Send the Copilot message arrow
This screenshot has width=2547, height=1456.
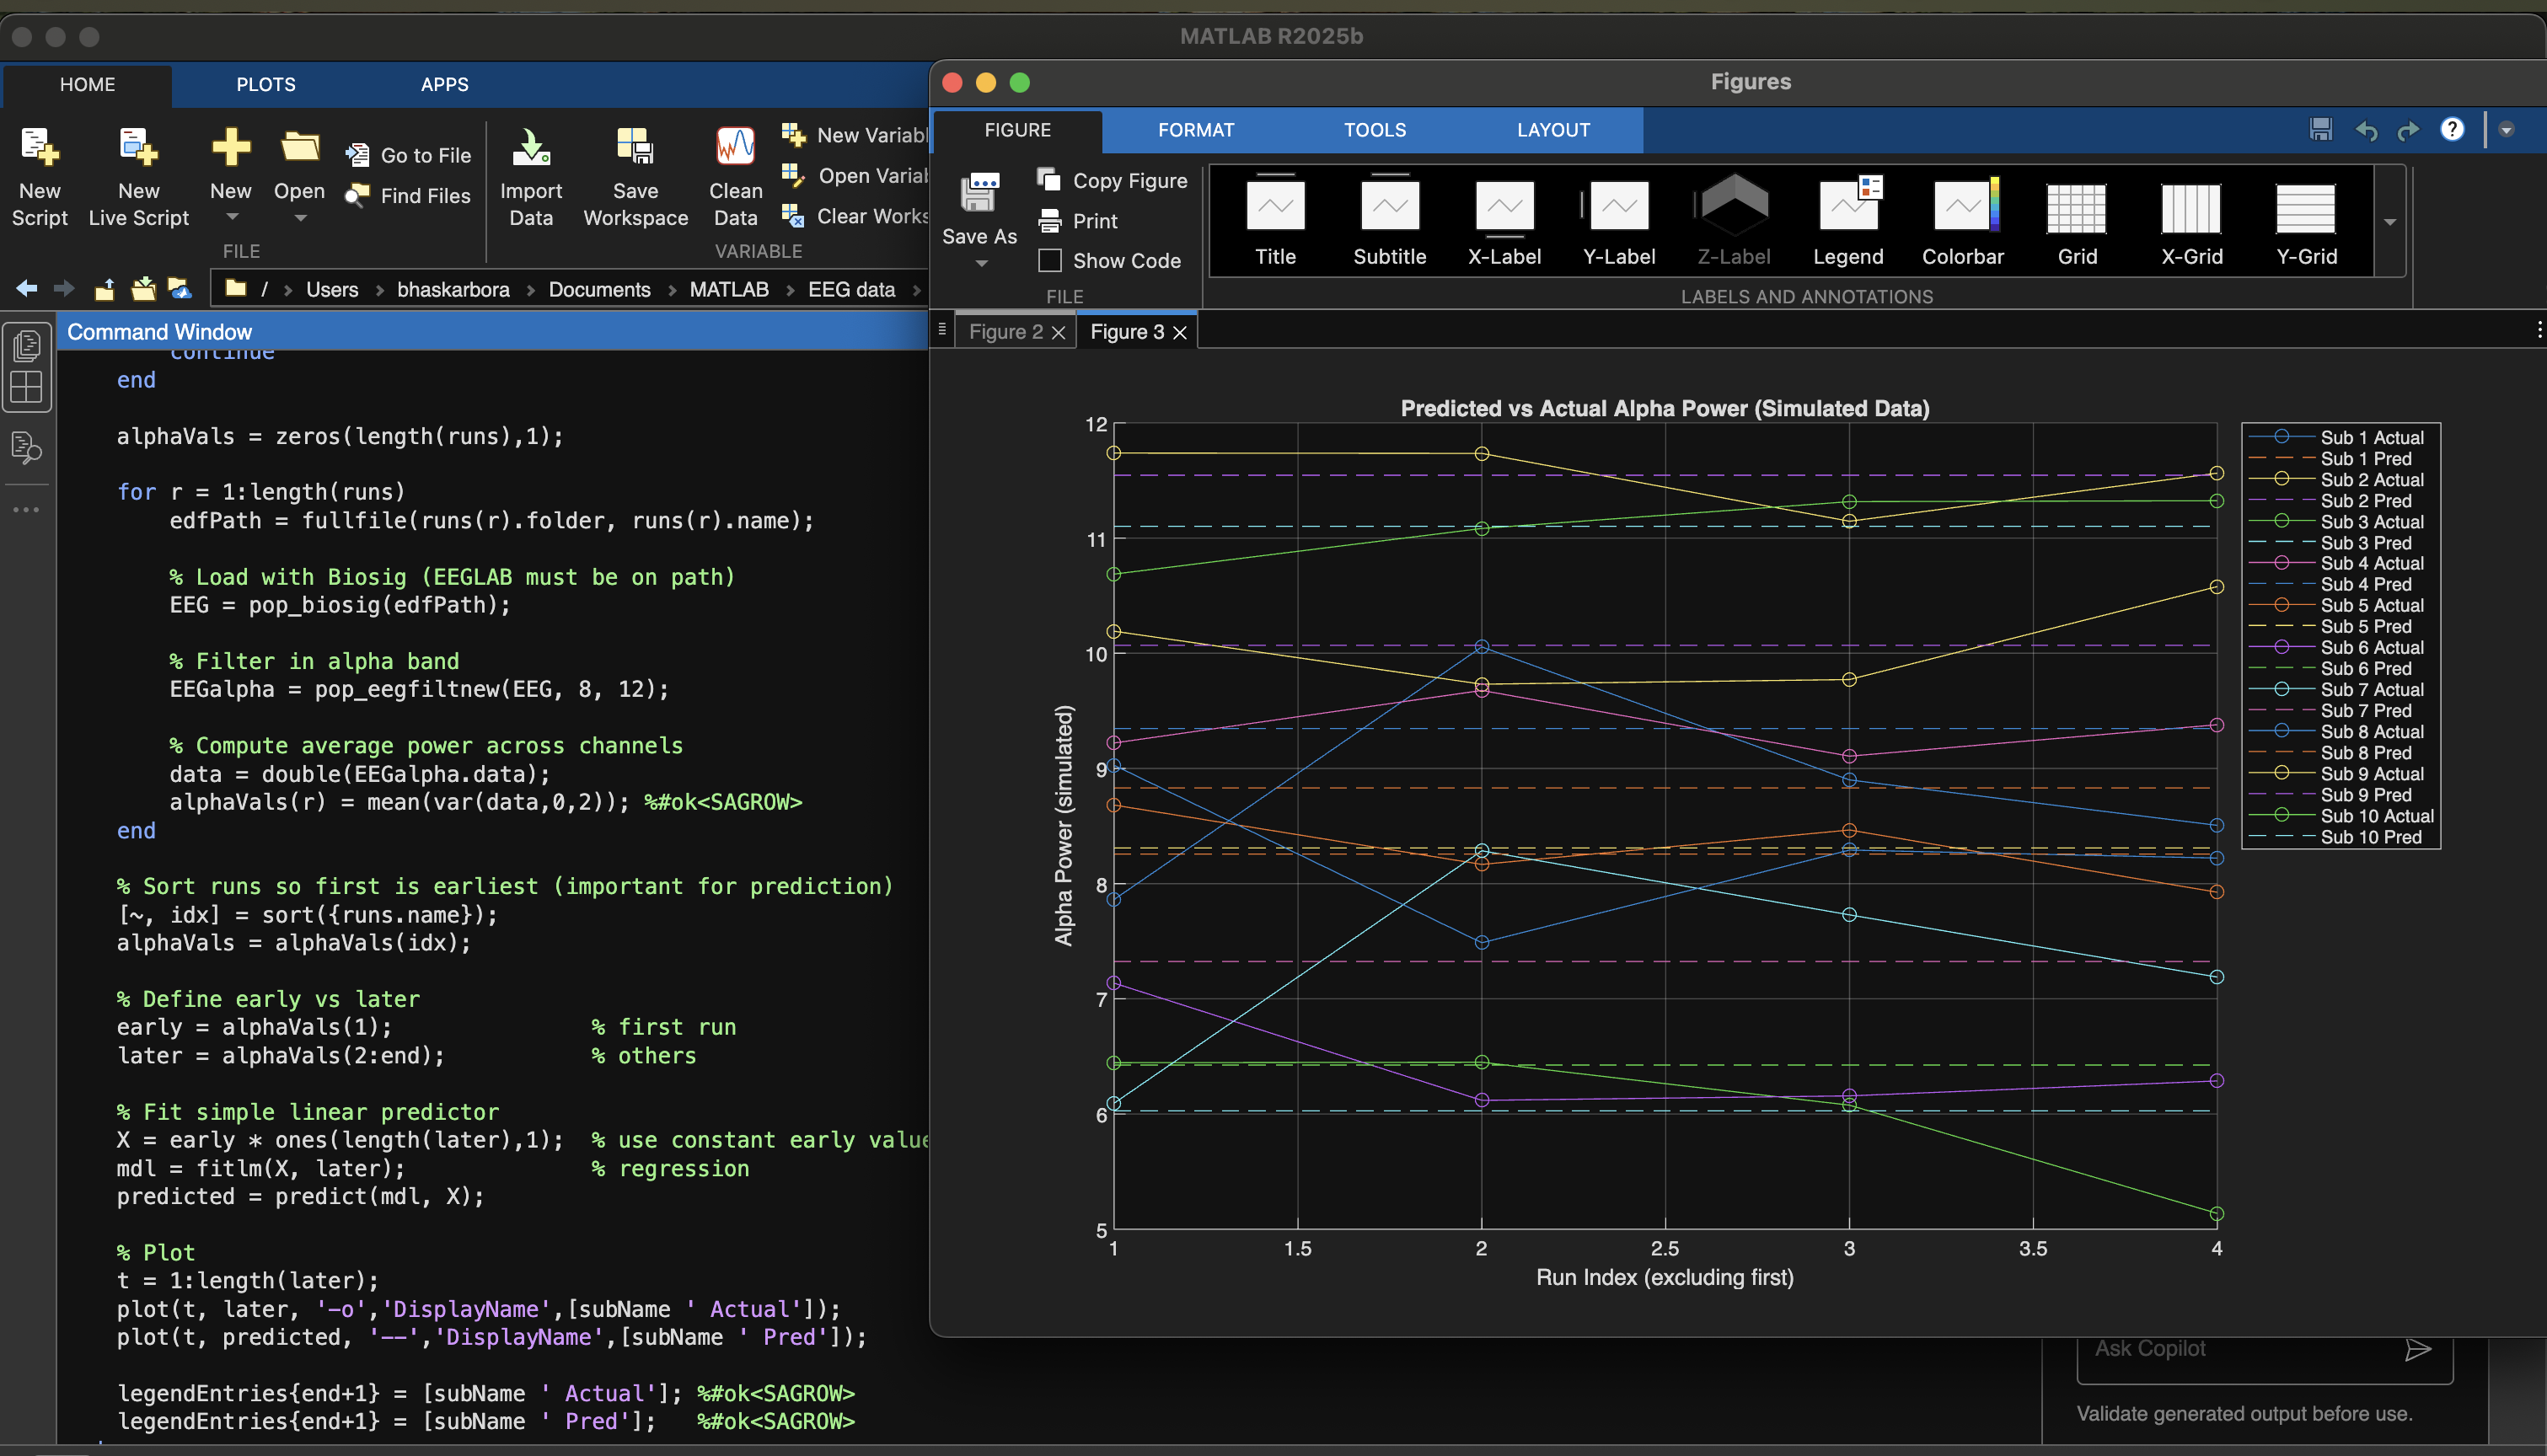point(2418,1350)
